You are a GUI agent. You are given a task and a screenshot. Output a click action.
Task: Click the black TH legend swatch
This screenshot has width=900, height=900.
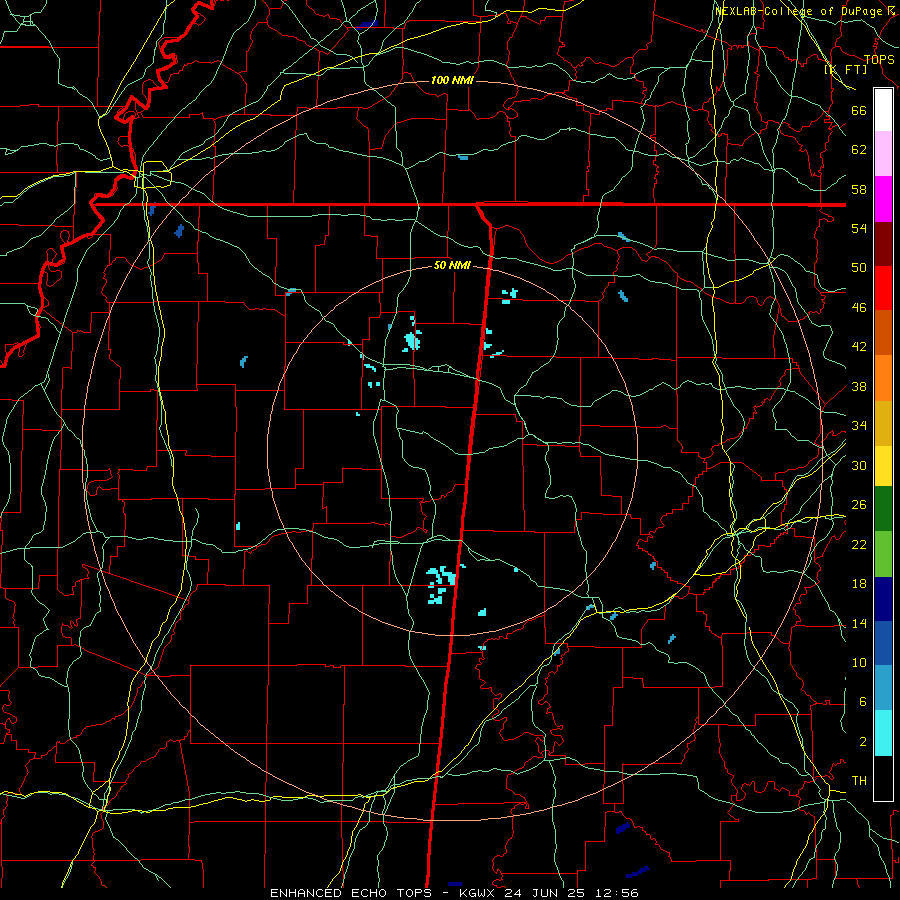click(883, 778)
